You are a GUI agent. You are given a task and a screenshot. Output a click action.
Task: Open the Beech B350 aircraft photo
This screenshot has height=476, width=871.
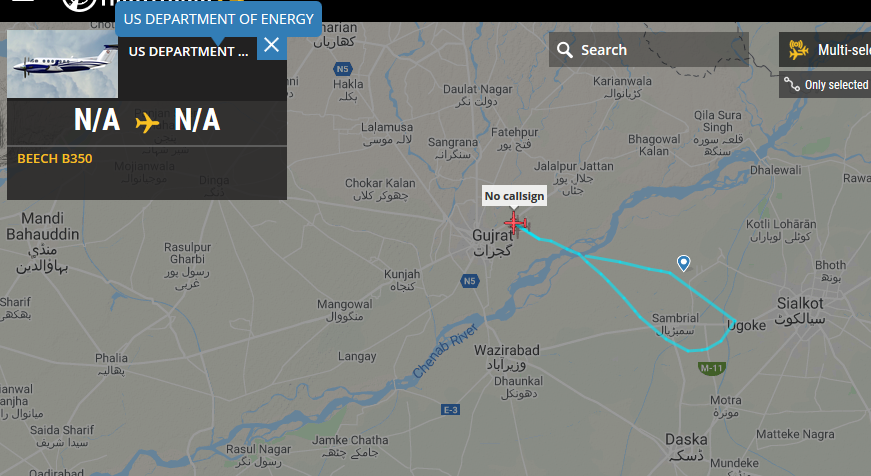[x=62, y=64]
